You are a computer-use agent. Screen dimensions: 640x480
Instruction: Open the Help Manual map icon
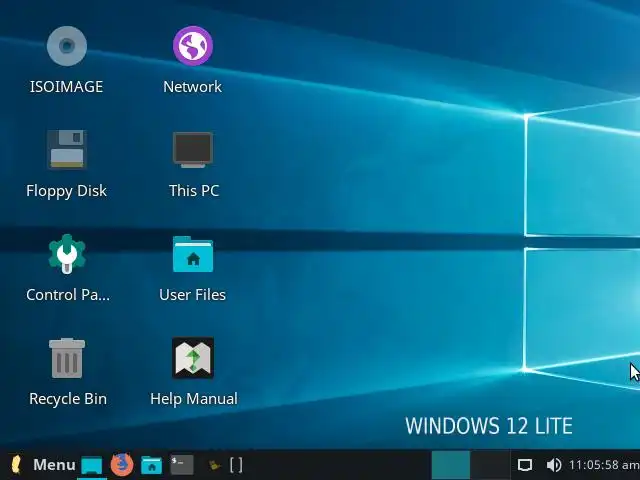[x=193, y=358]
